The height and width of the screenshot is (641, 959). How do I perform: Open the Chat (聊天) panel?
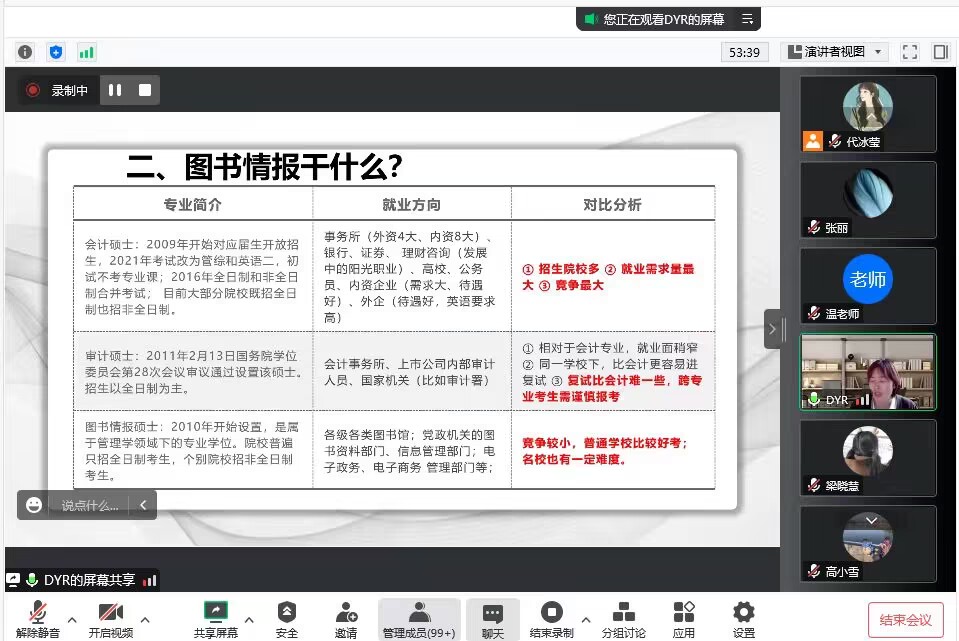tap(493, 619)
